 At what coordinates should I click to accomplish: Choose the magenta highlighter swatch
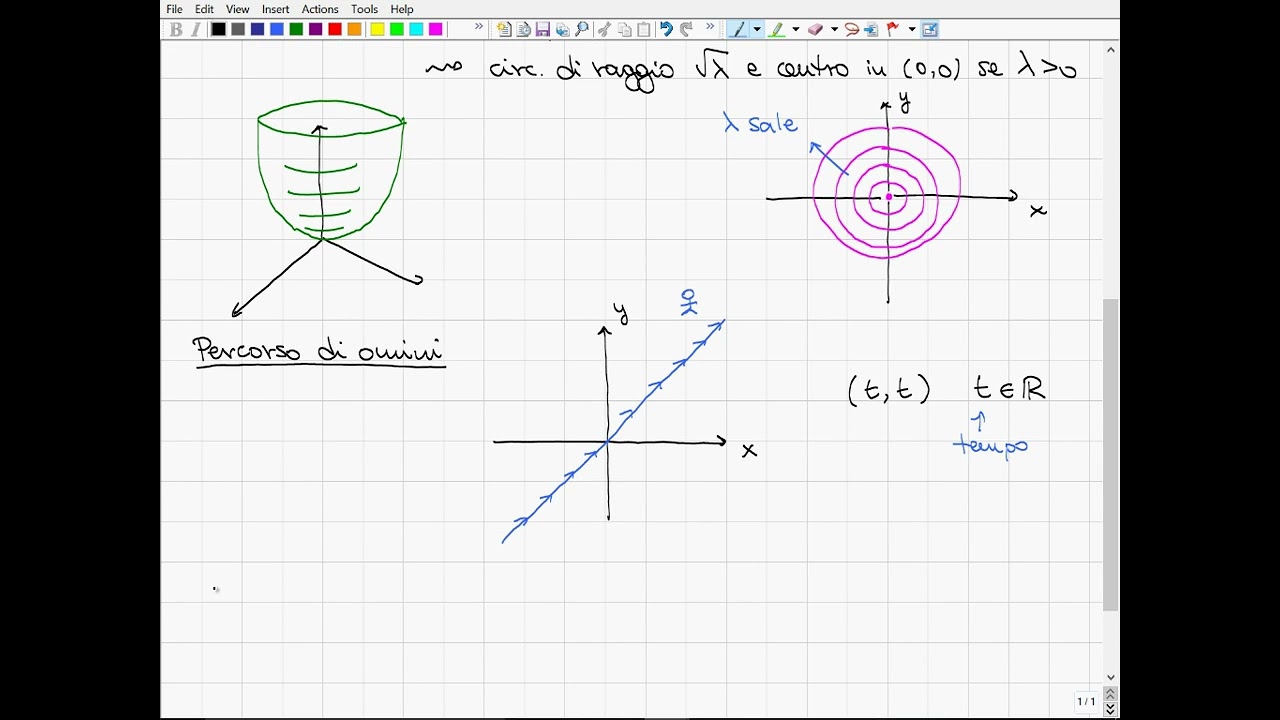[436, 30]
